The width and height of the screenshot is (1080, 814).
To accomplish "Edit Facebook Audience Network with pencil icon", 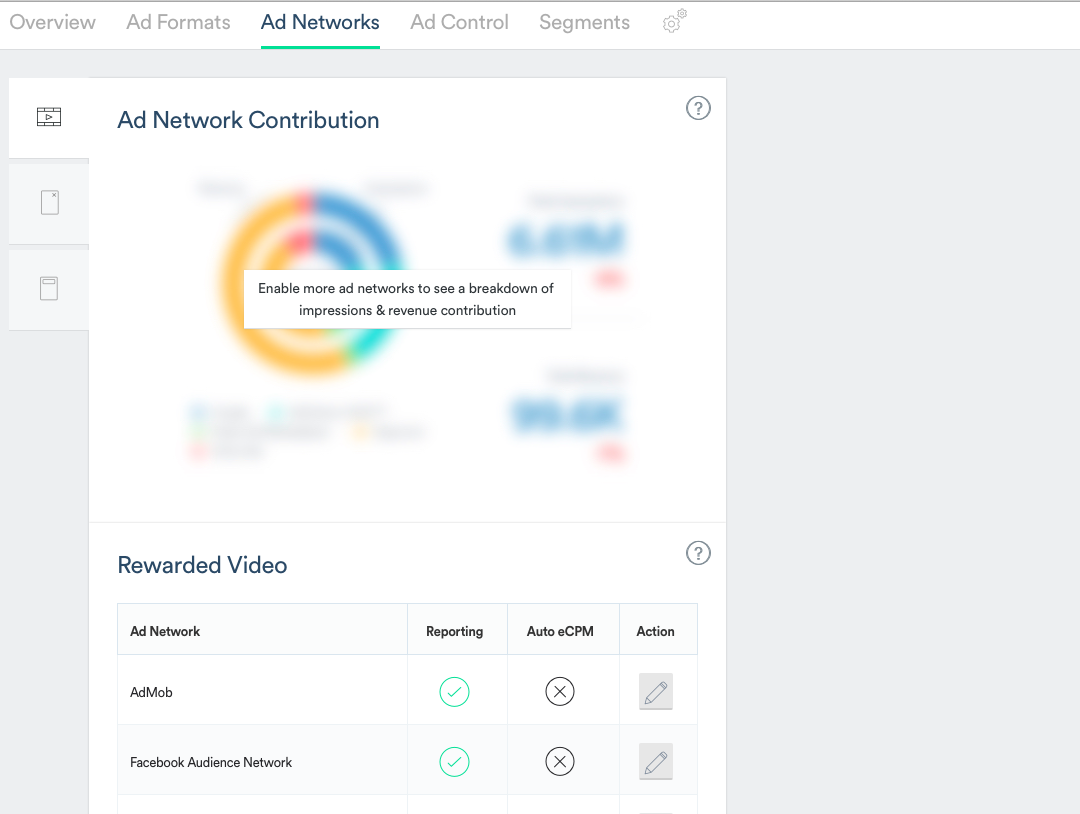I will [x=656, y=762].
